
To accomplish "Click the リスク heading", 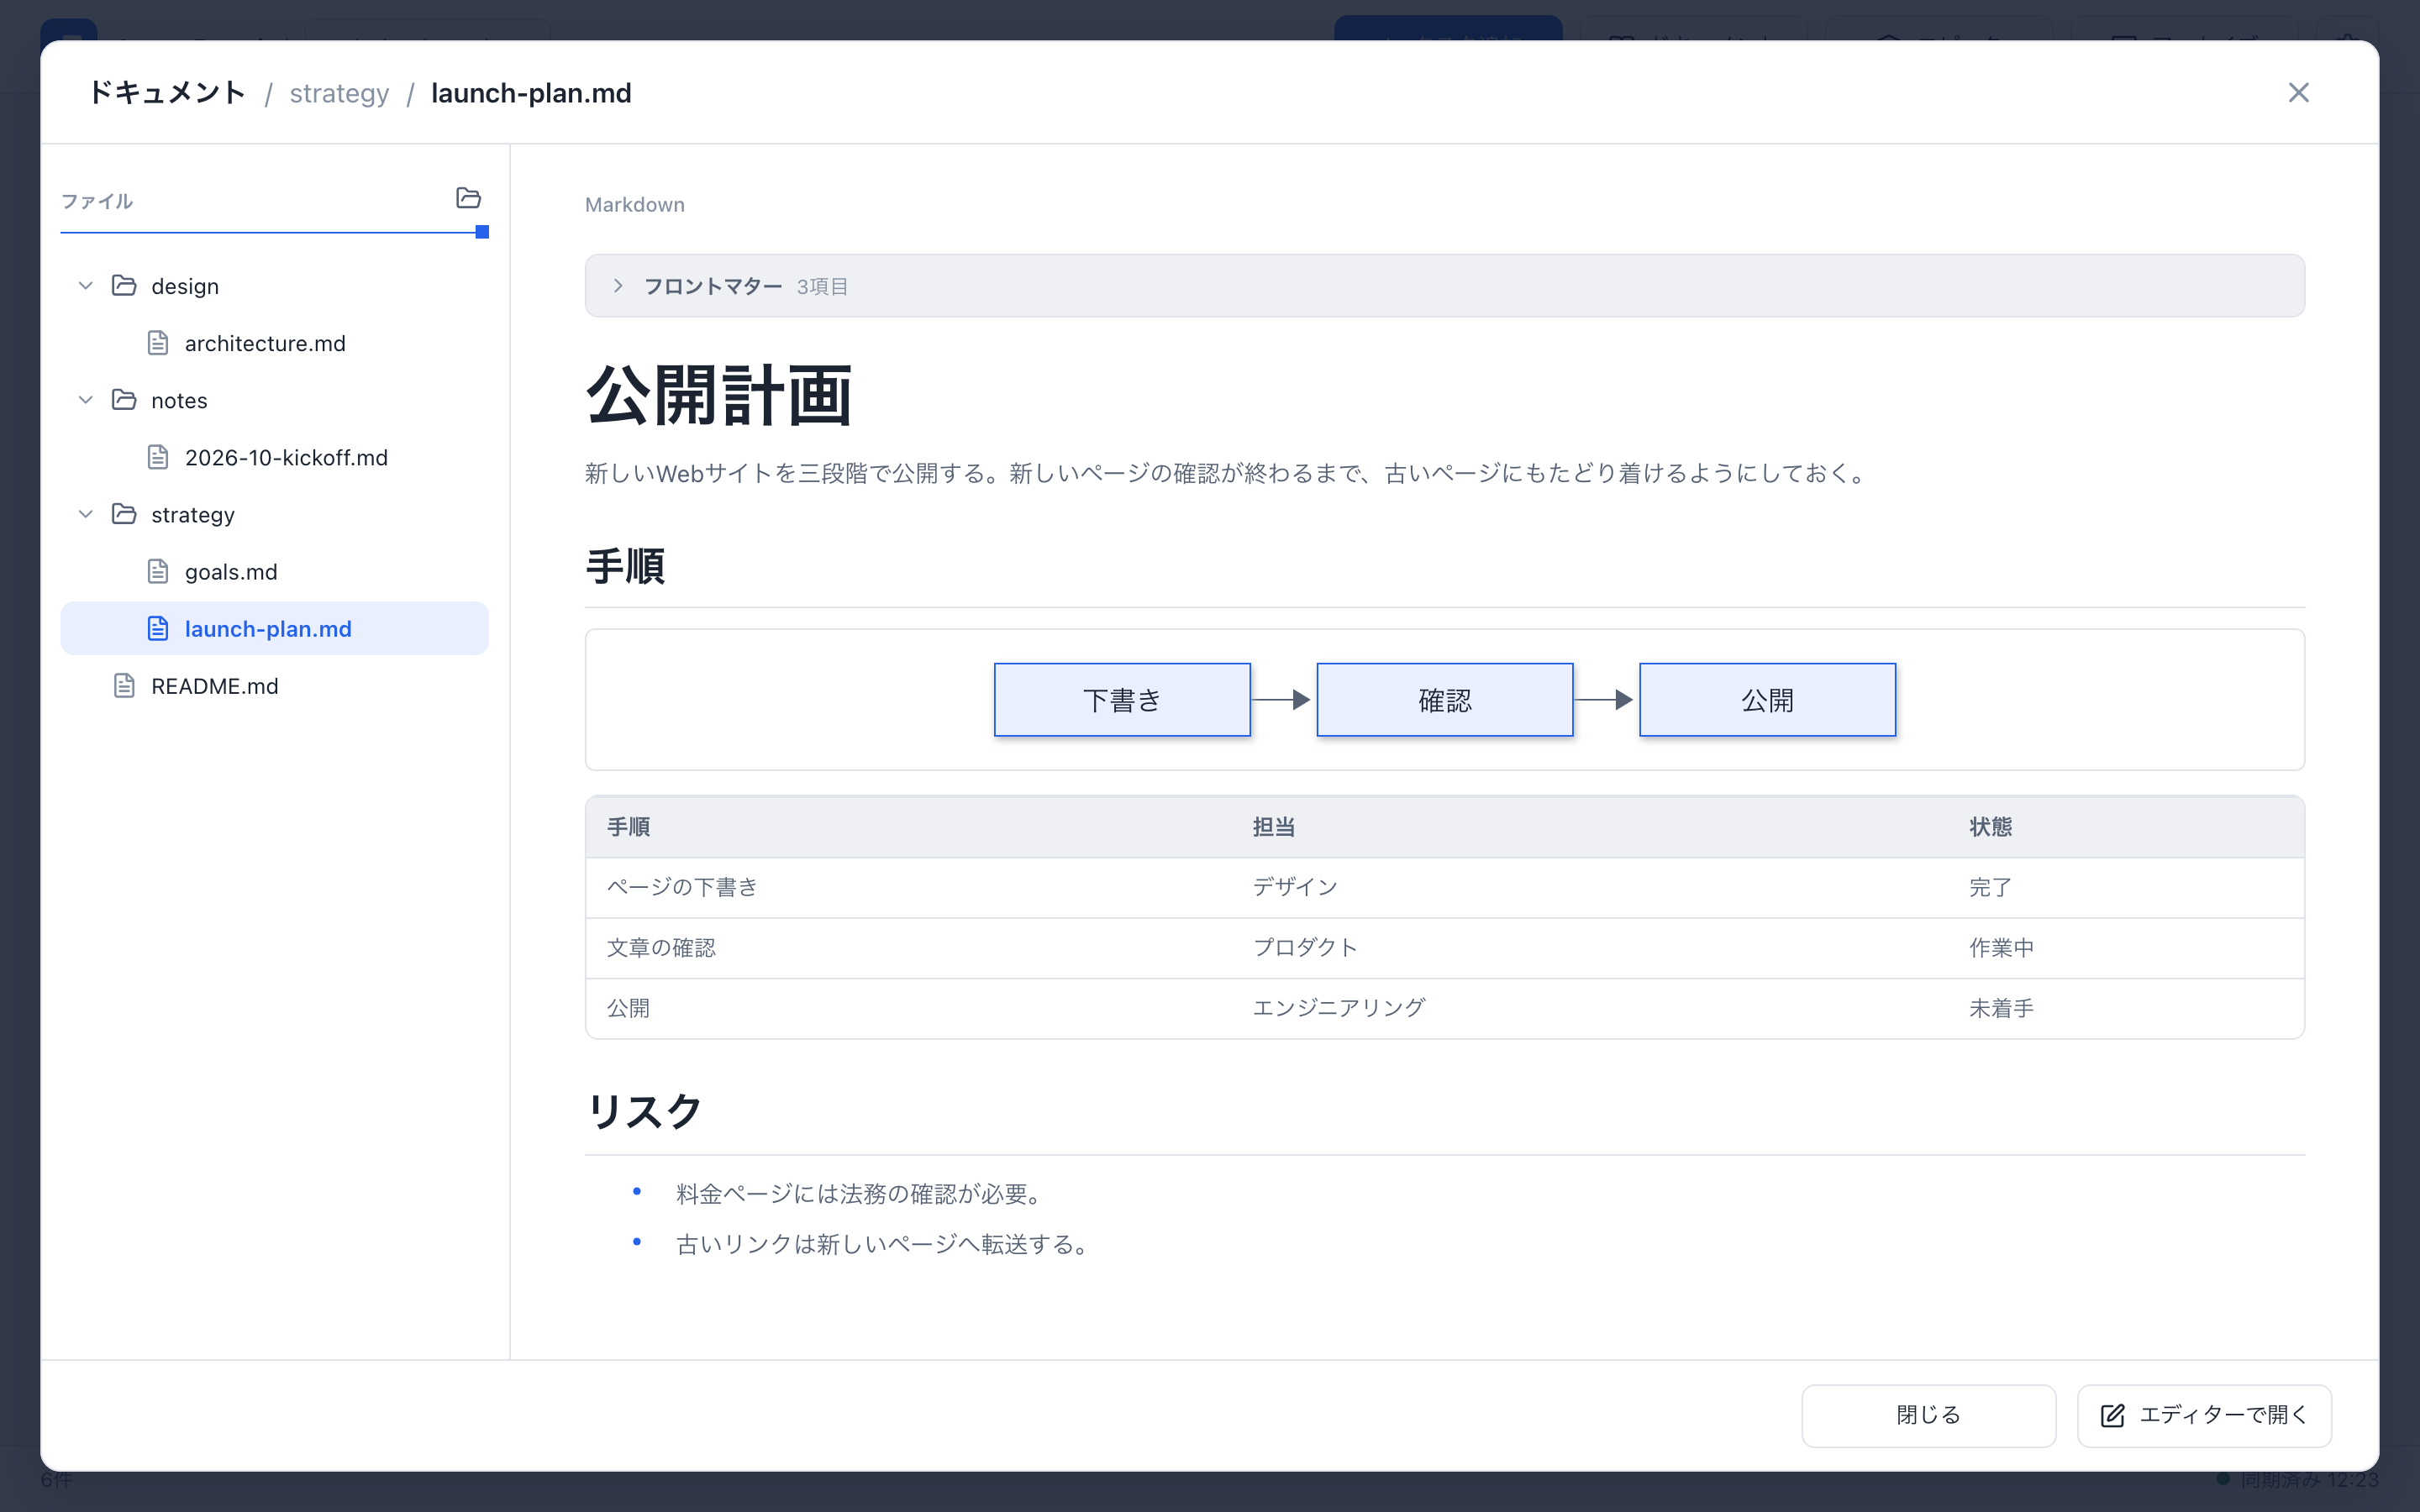I will tap(644, 1111).
